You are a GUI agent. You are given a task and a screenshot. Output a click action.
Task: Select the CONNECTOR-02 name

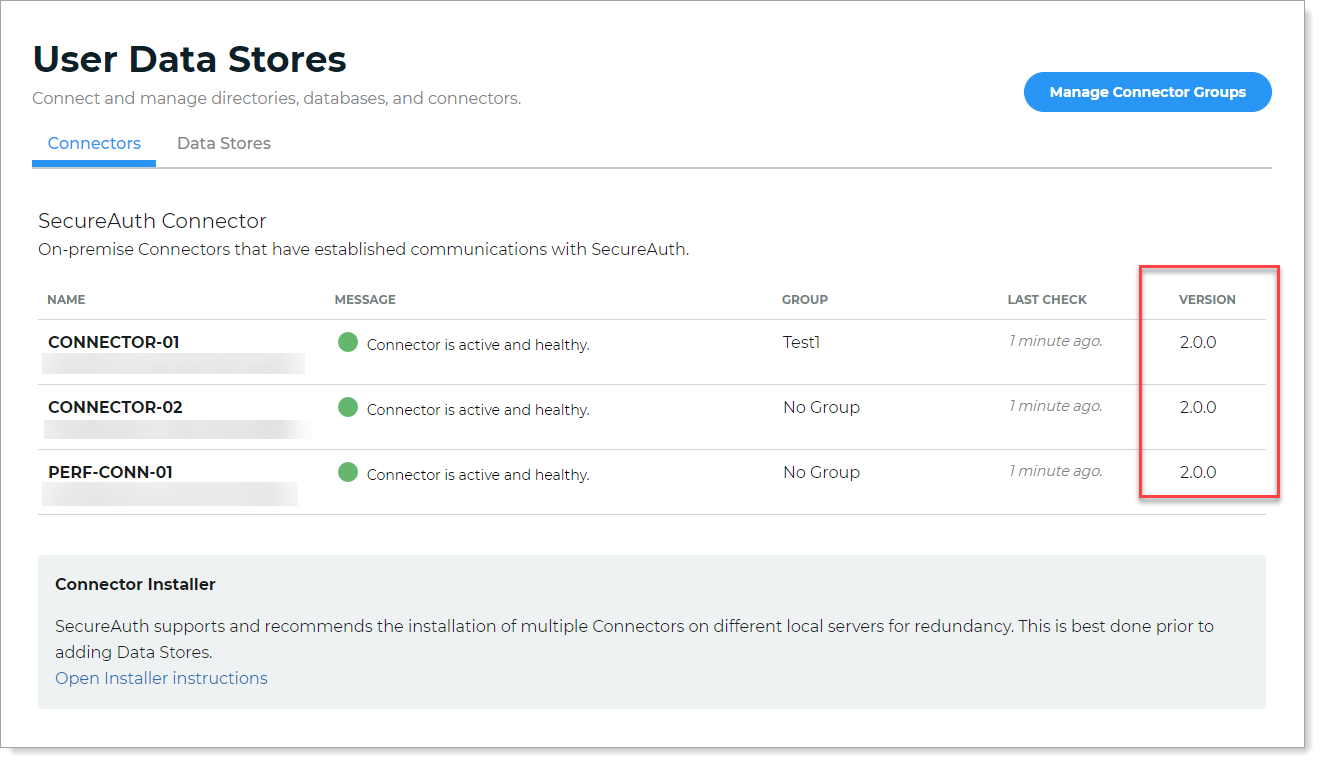(x=115, y=408)
